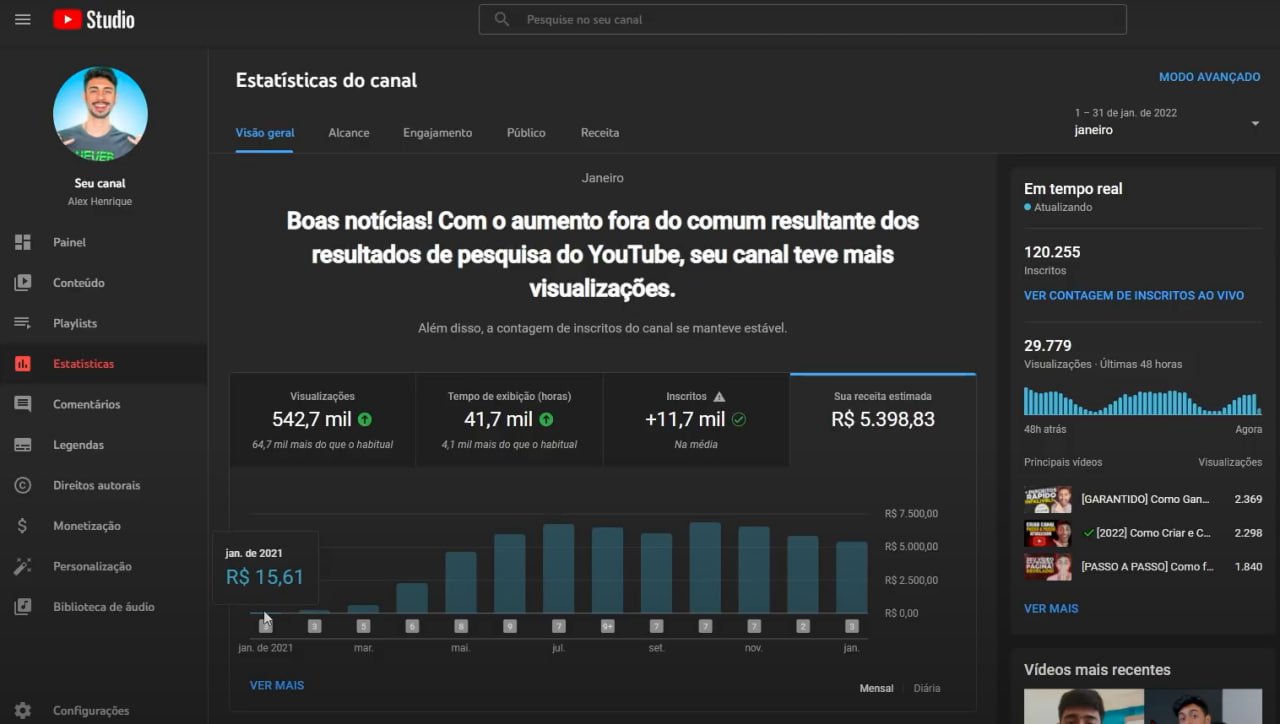Switch to the Alcance tab
This screenshot has height=724, width=1280.
click(x=349, y=133)
